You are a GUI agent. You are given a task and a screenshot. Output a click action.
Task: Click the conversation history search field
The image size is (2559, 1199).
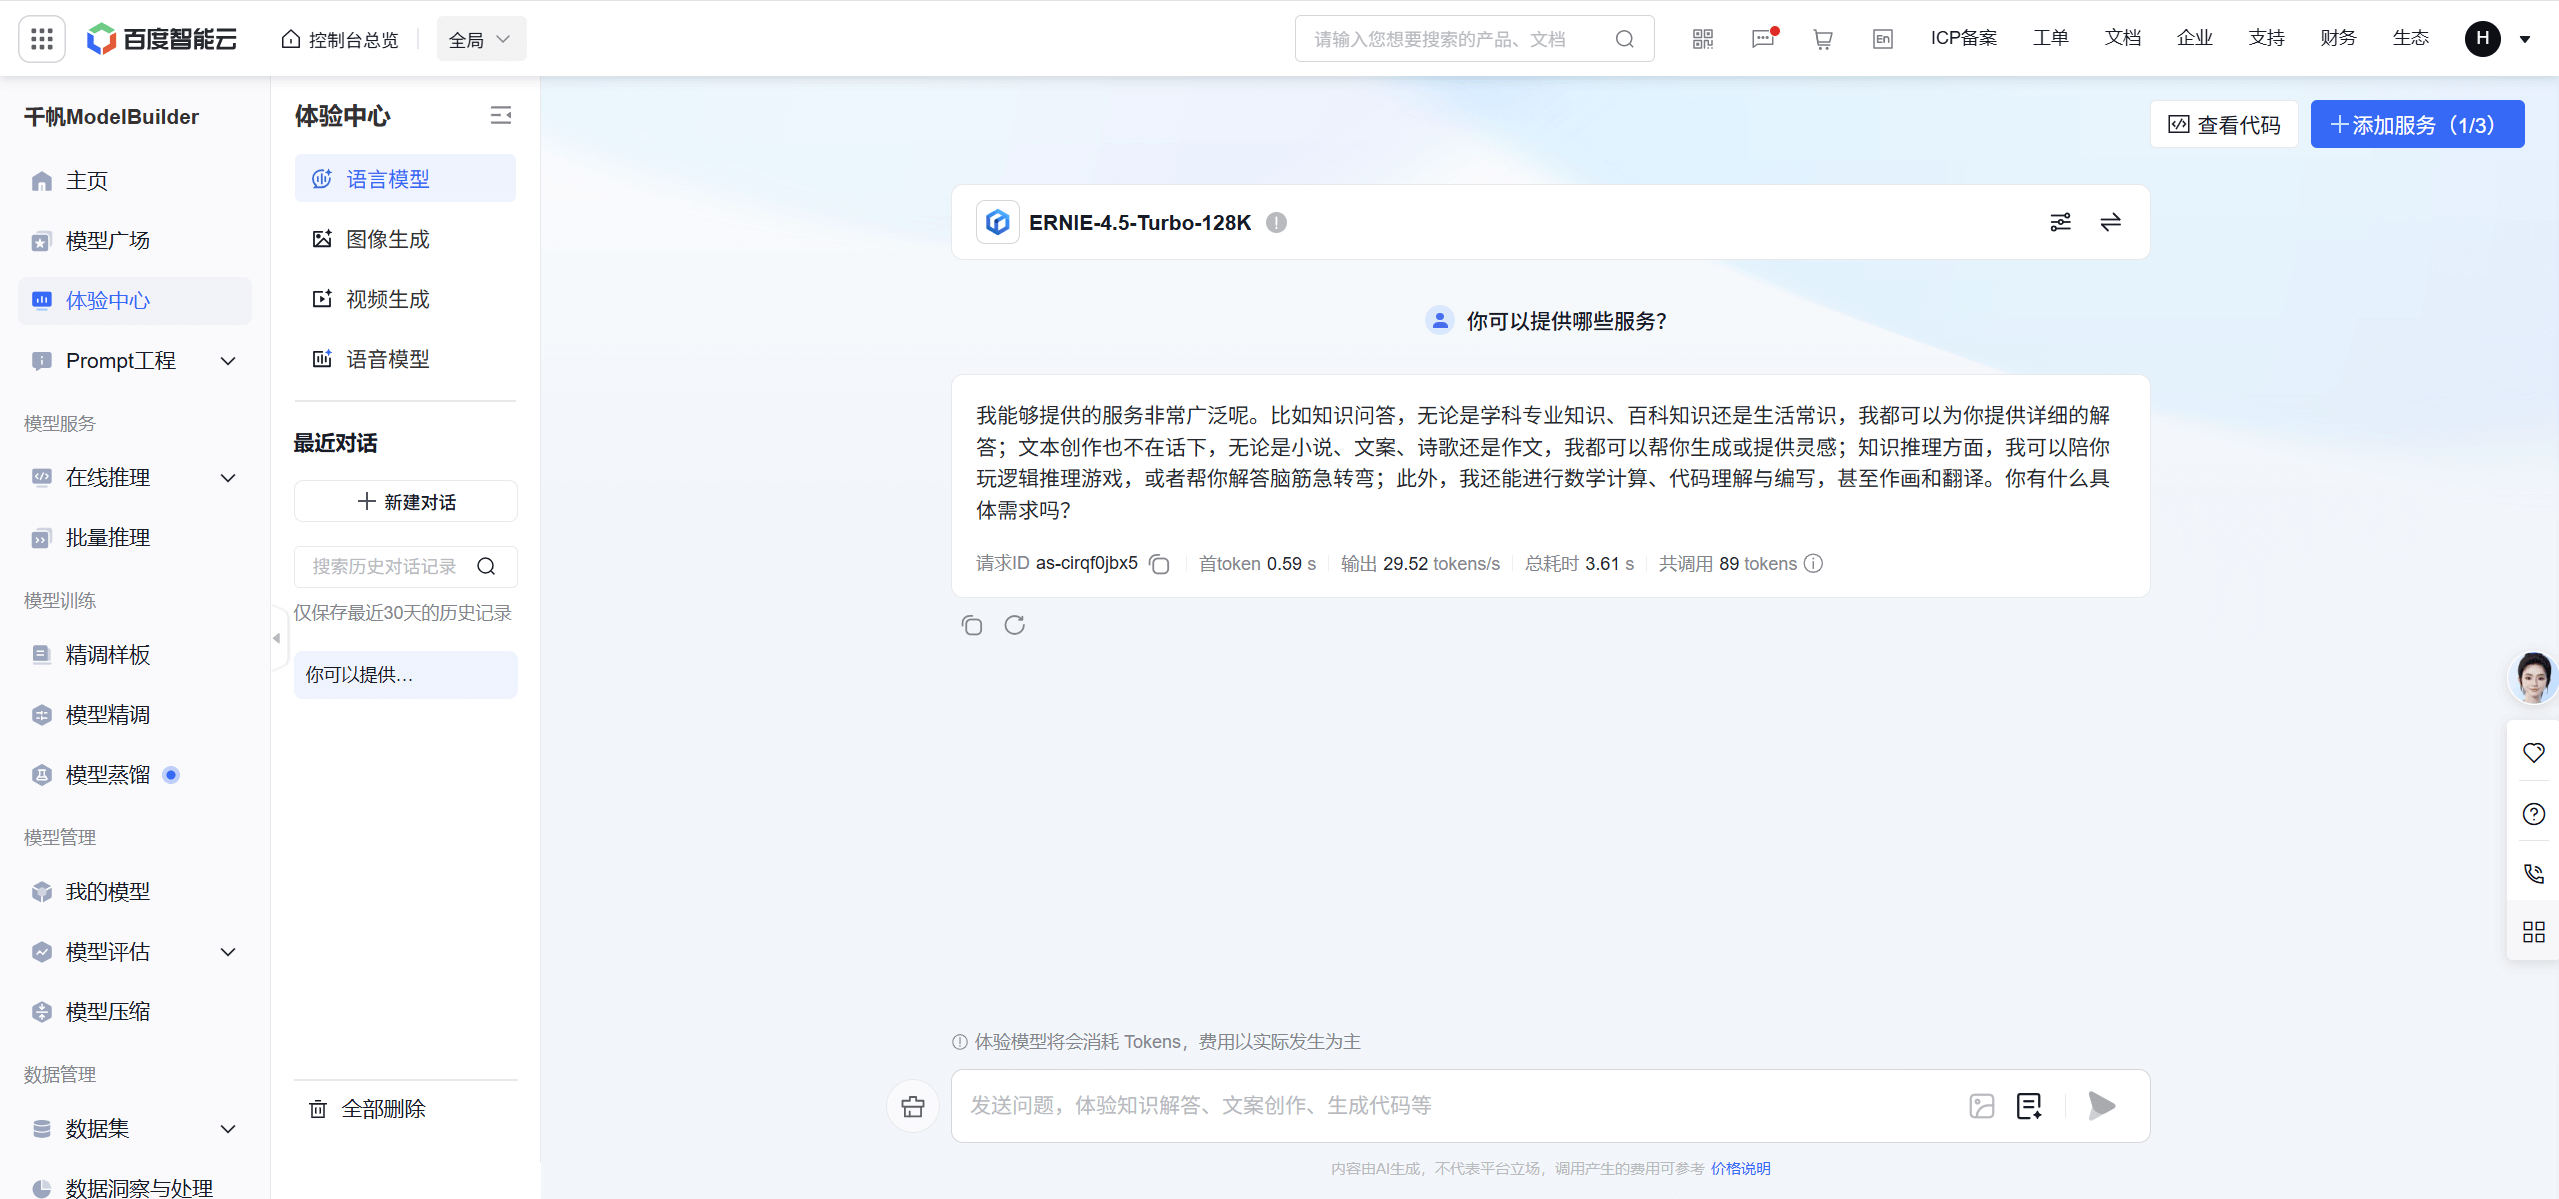[x=390, y=566]
